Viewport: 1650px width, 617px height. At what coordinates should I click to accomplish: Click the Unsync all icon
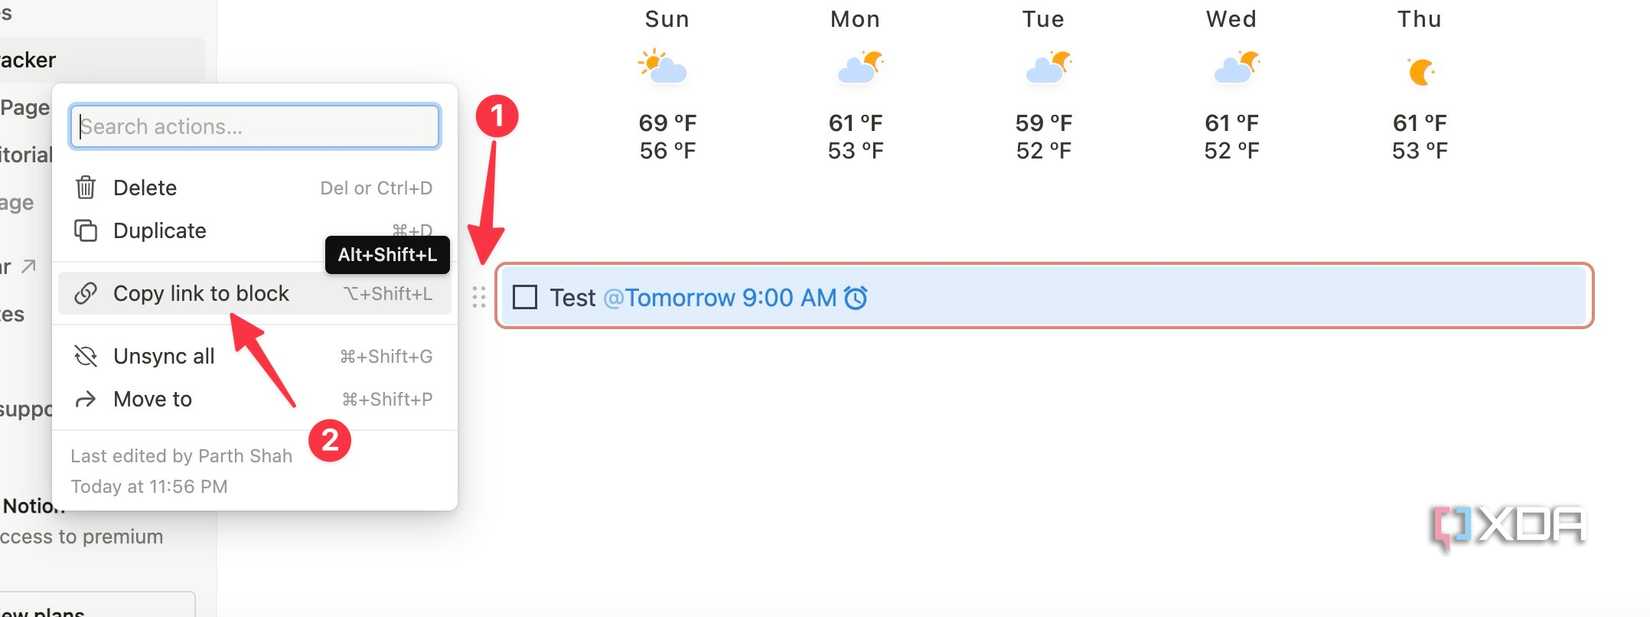tap(86, 356)
